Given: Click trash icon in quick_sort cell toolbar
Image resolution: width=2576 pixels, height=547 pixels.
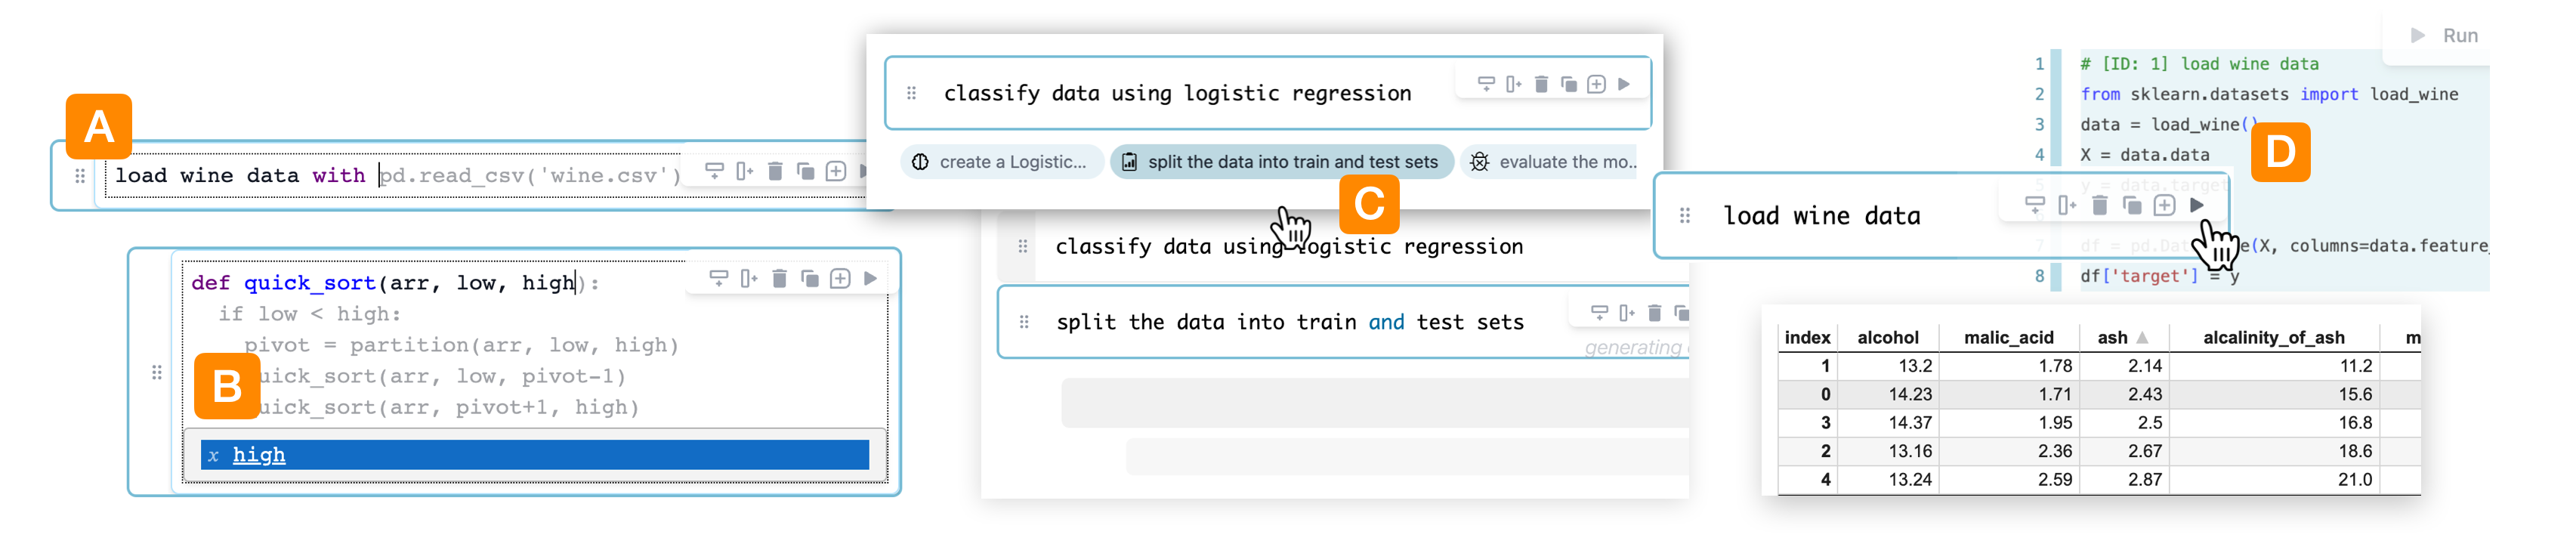Looking at the screenshot, I should (779, 279).
